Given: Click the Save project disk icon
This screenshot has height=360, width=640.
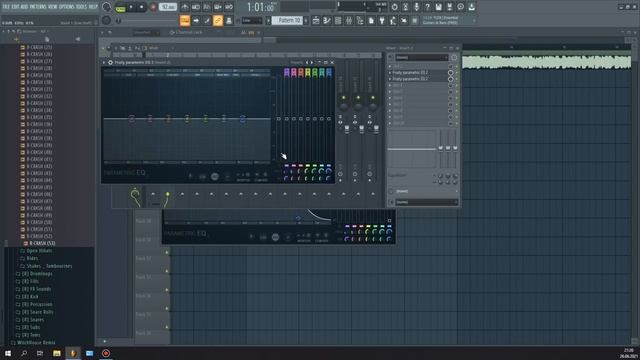Looking at the screenshot, I should 438,7.
